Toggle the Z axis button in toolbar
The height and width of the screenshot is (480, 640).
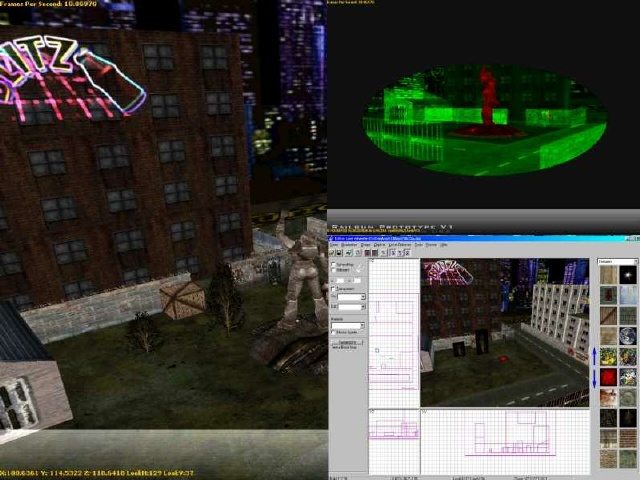pyautogui.click(x=407, y=253)
